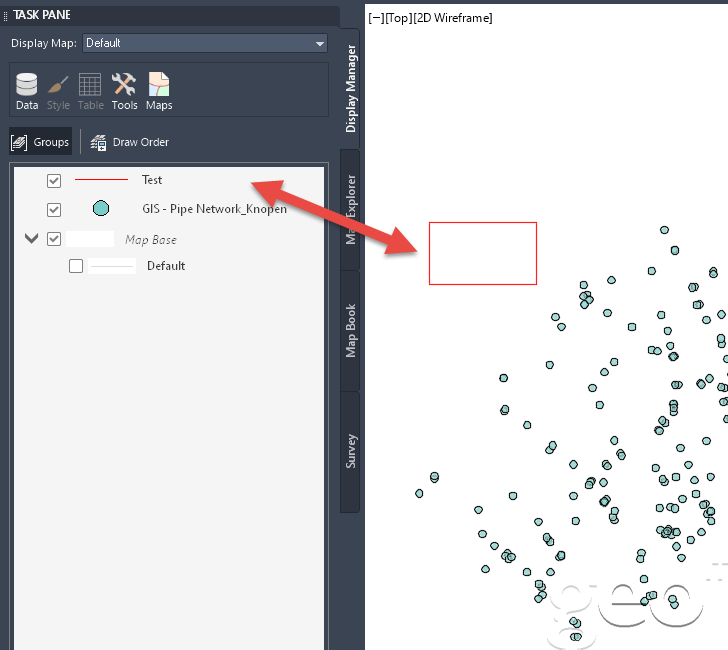The height and width of the screenshot is (650, 728).
Task: Click the Default layer line swatch
Action: (112, 266)
